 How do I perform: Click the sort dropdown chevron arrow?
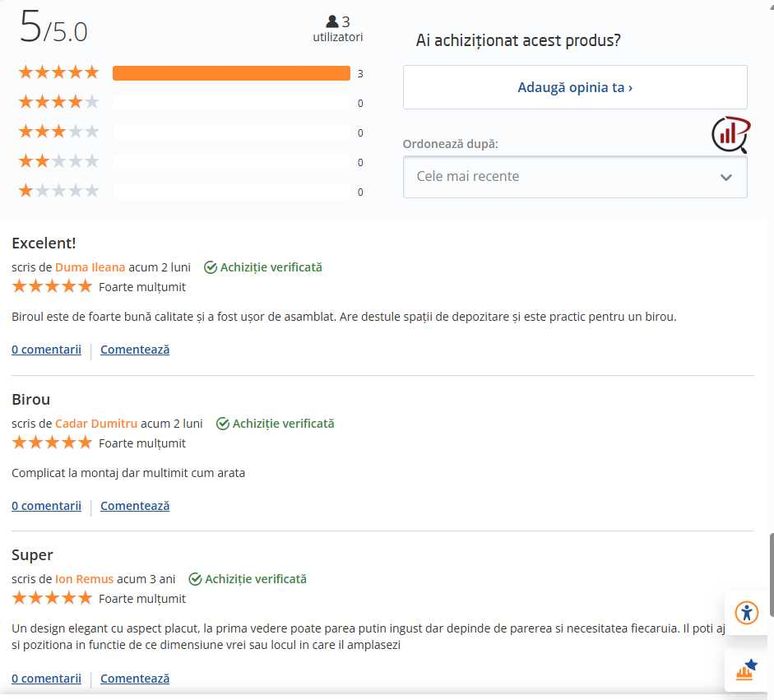pos(726,177)
